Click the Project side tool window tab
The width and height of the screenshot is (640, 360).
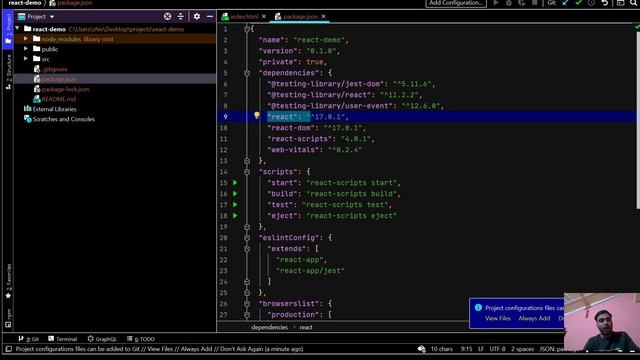coord(8,29)
